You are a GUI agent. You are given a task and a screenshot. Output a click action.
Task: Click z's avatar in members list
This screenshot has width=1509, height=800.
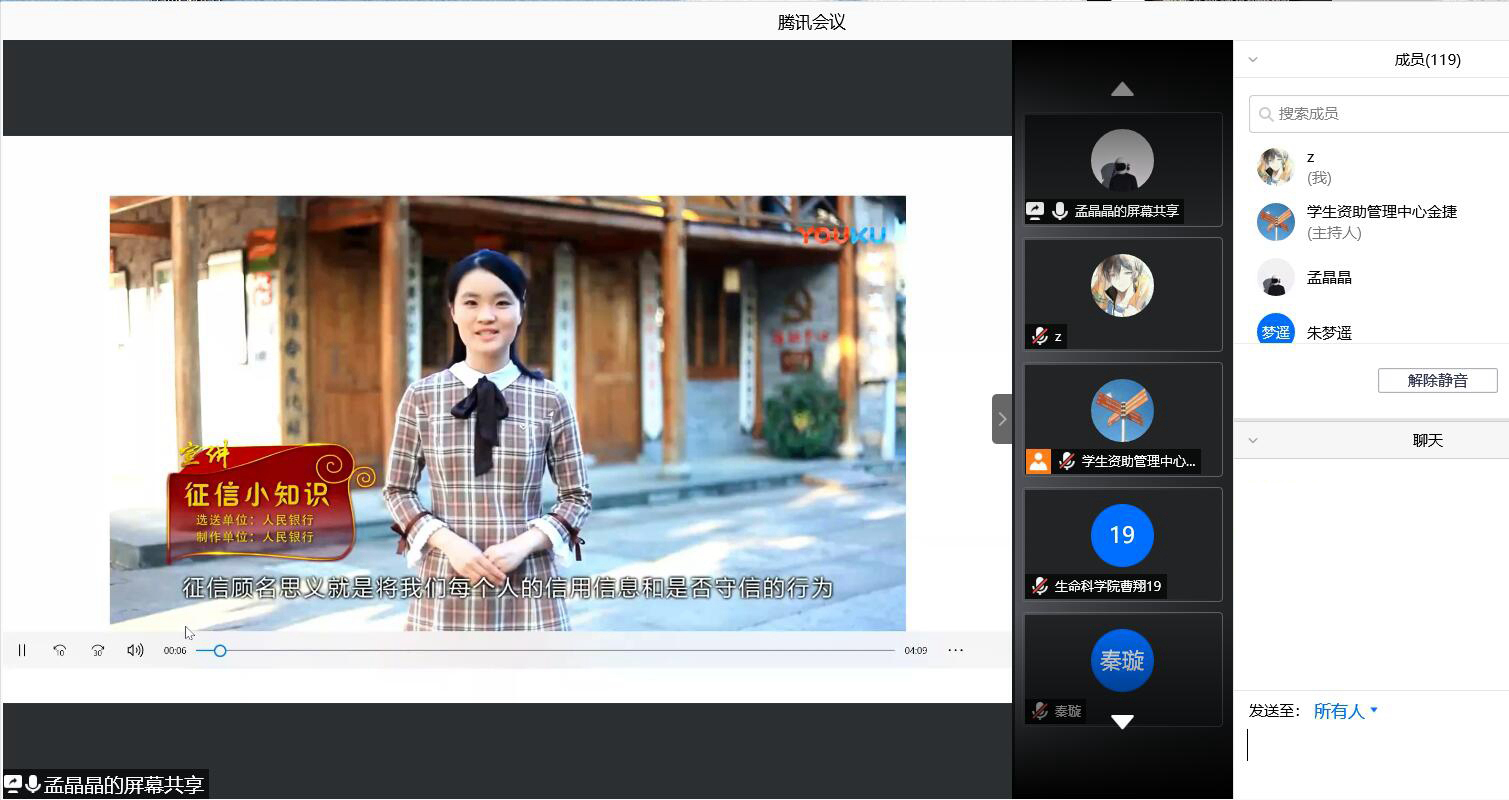(1276, 167)
